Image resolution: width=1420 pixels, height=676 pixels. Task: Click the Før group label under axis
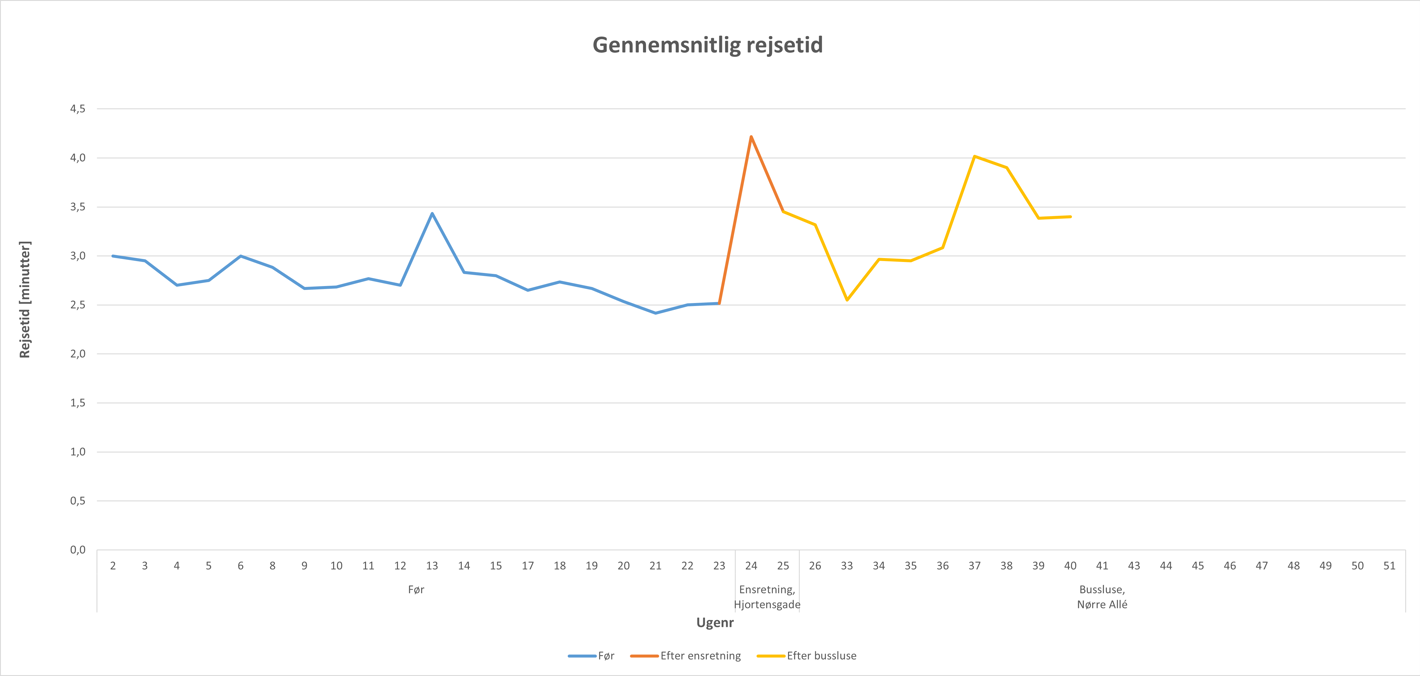416,590
